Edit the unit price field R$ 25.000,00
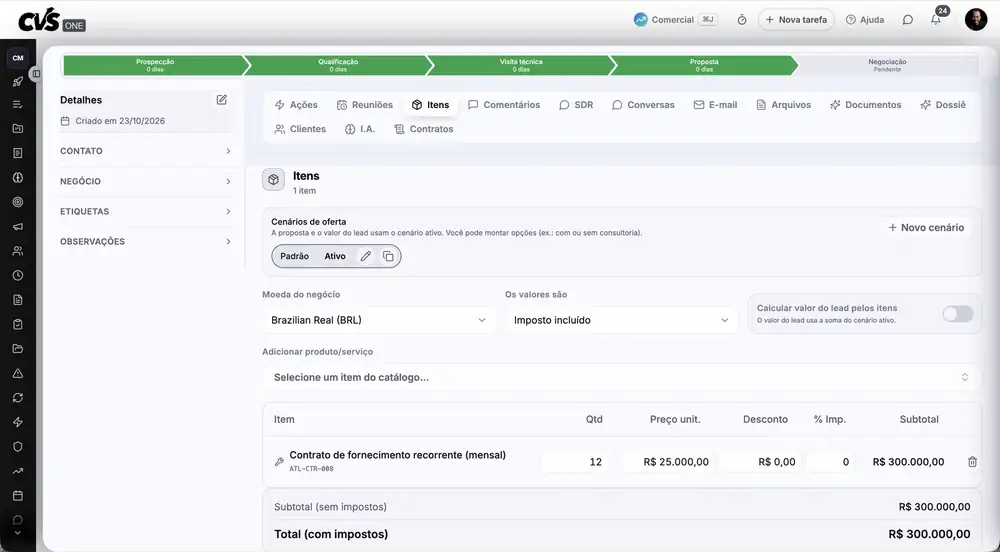The height and width of the screenshot is (552, 1000). [668, 461]
